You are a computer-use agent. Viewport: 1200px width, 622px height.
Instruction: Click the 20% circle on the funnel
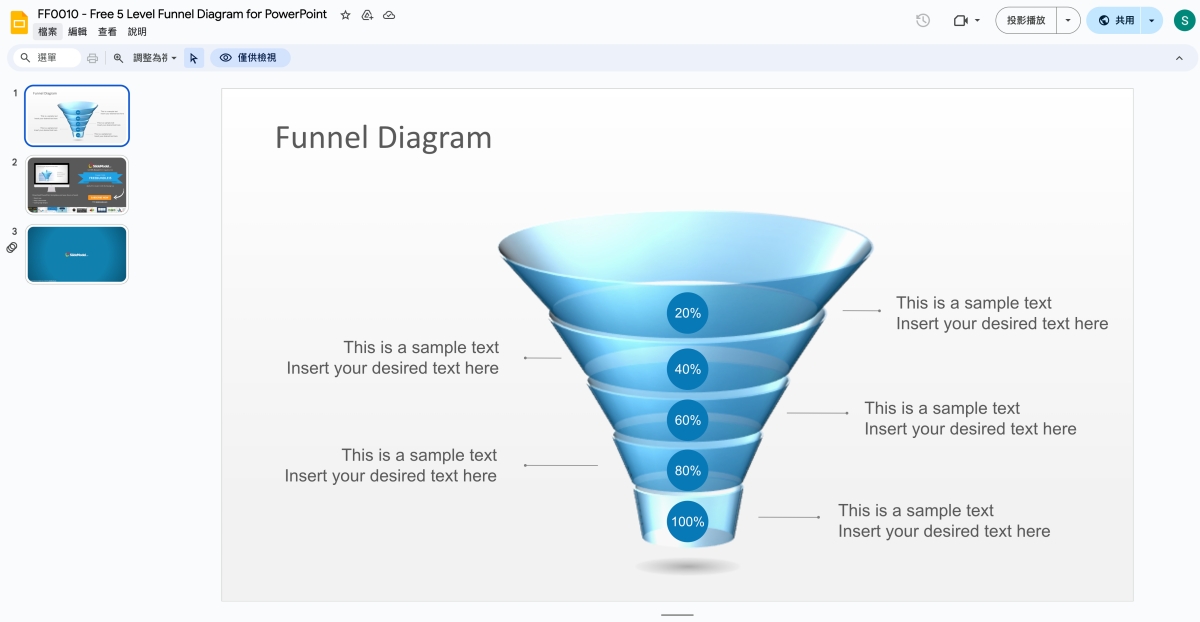(x=688, y=313)
